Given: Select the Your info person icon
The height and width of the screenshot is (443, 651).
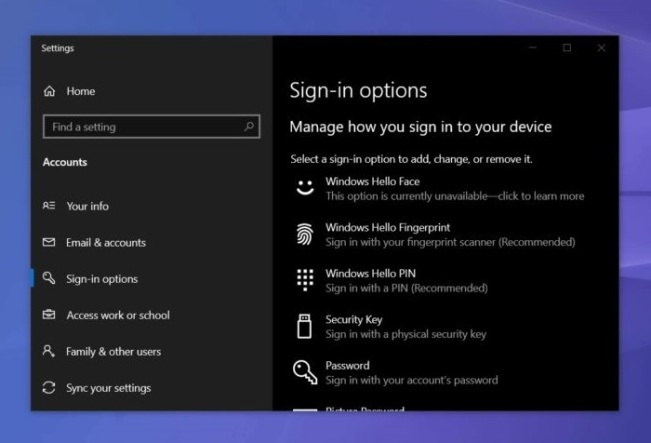Looking at the screenshot, I should tap(49, 206).
